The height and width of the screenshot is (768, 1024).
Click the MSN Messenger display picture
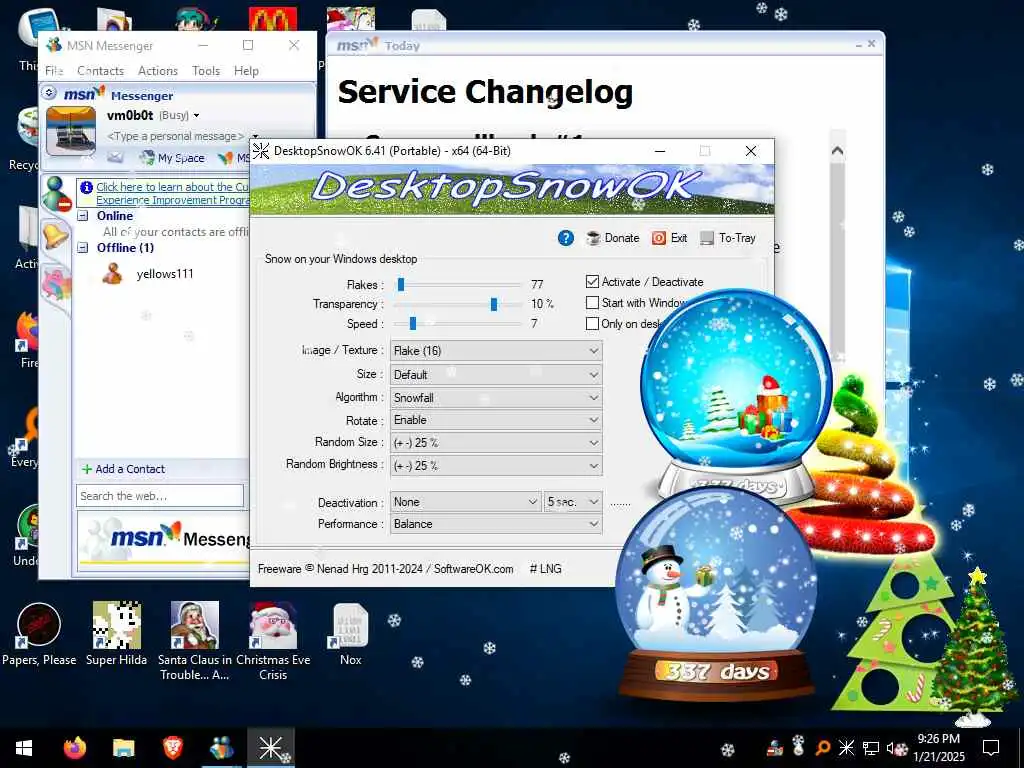[71, 131]
